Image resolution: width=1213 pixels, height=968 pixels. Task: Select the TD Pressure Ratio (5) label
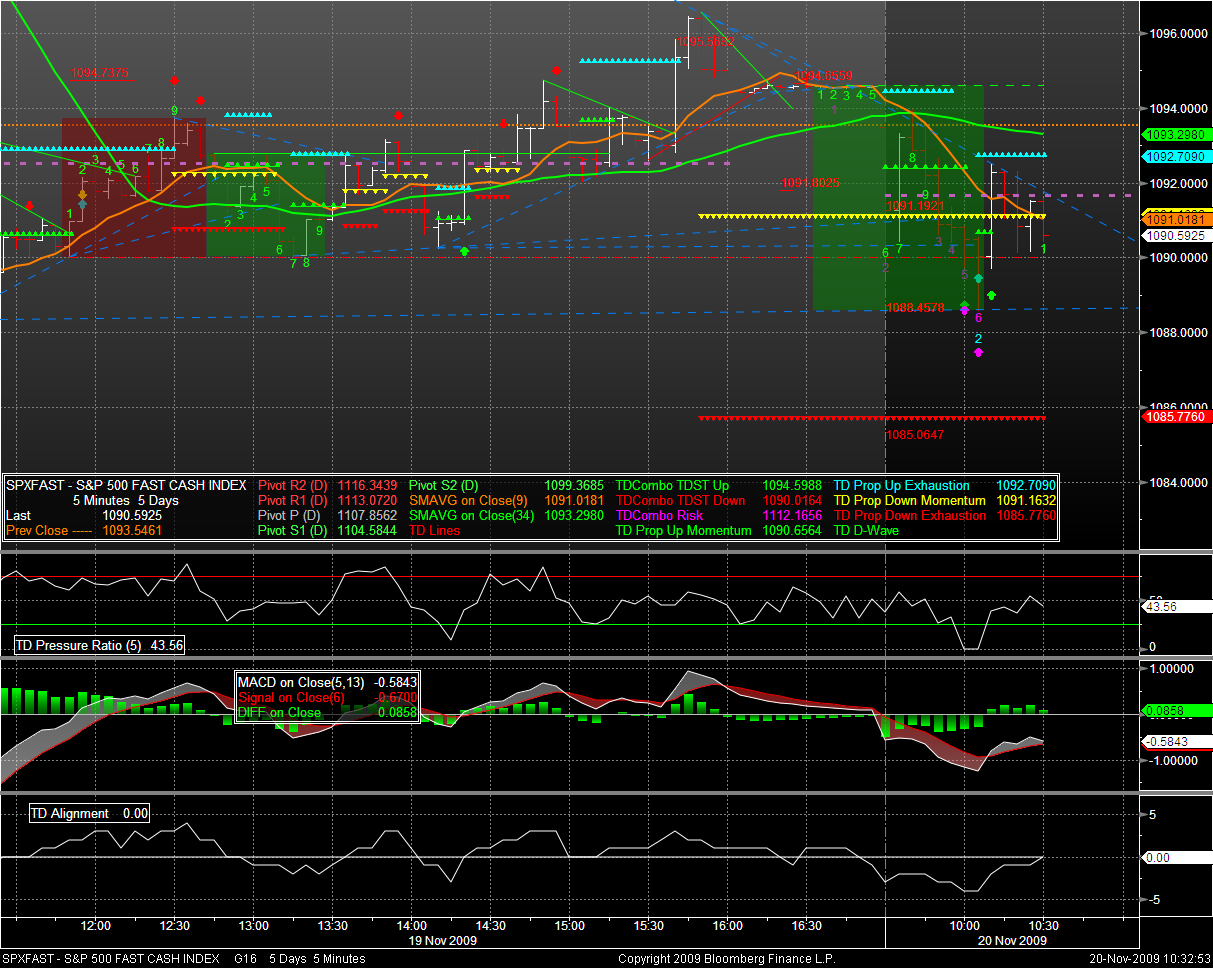point(98,646)
